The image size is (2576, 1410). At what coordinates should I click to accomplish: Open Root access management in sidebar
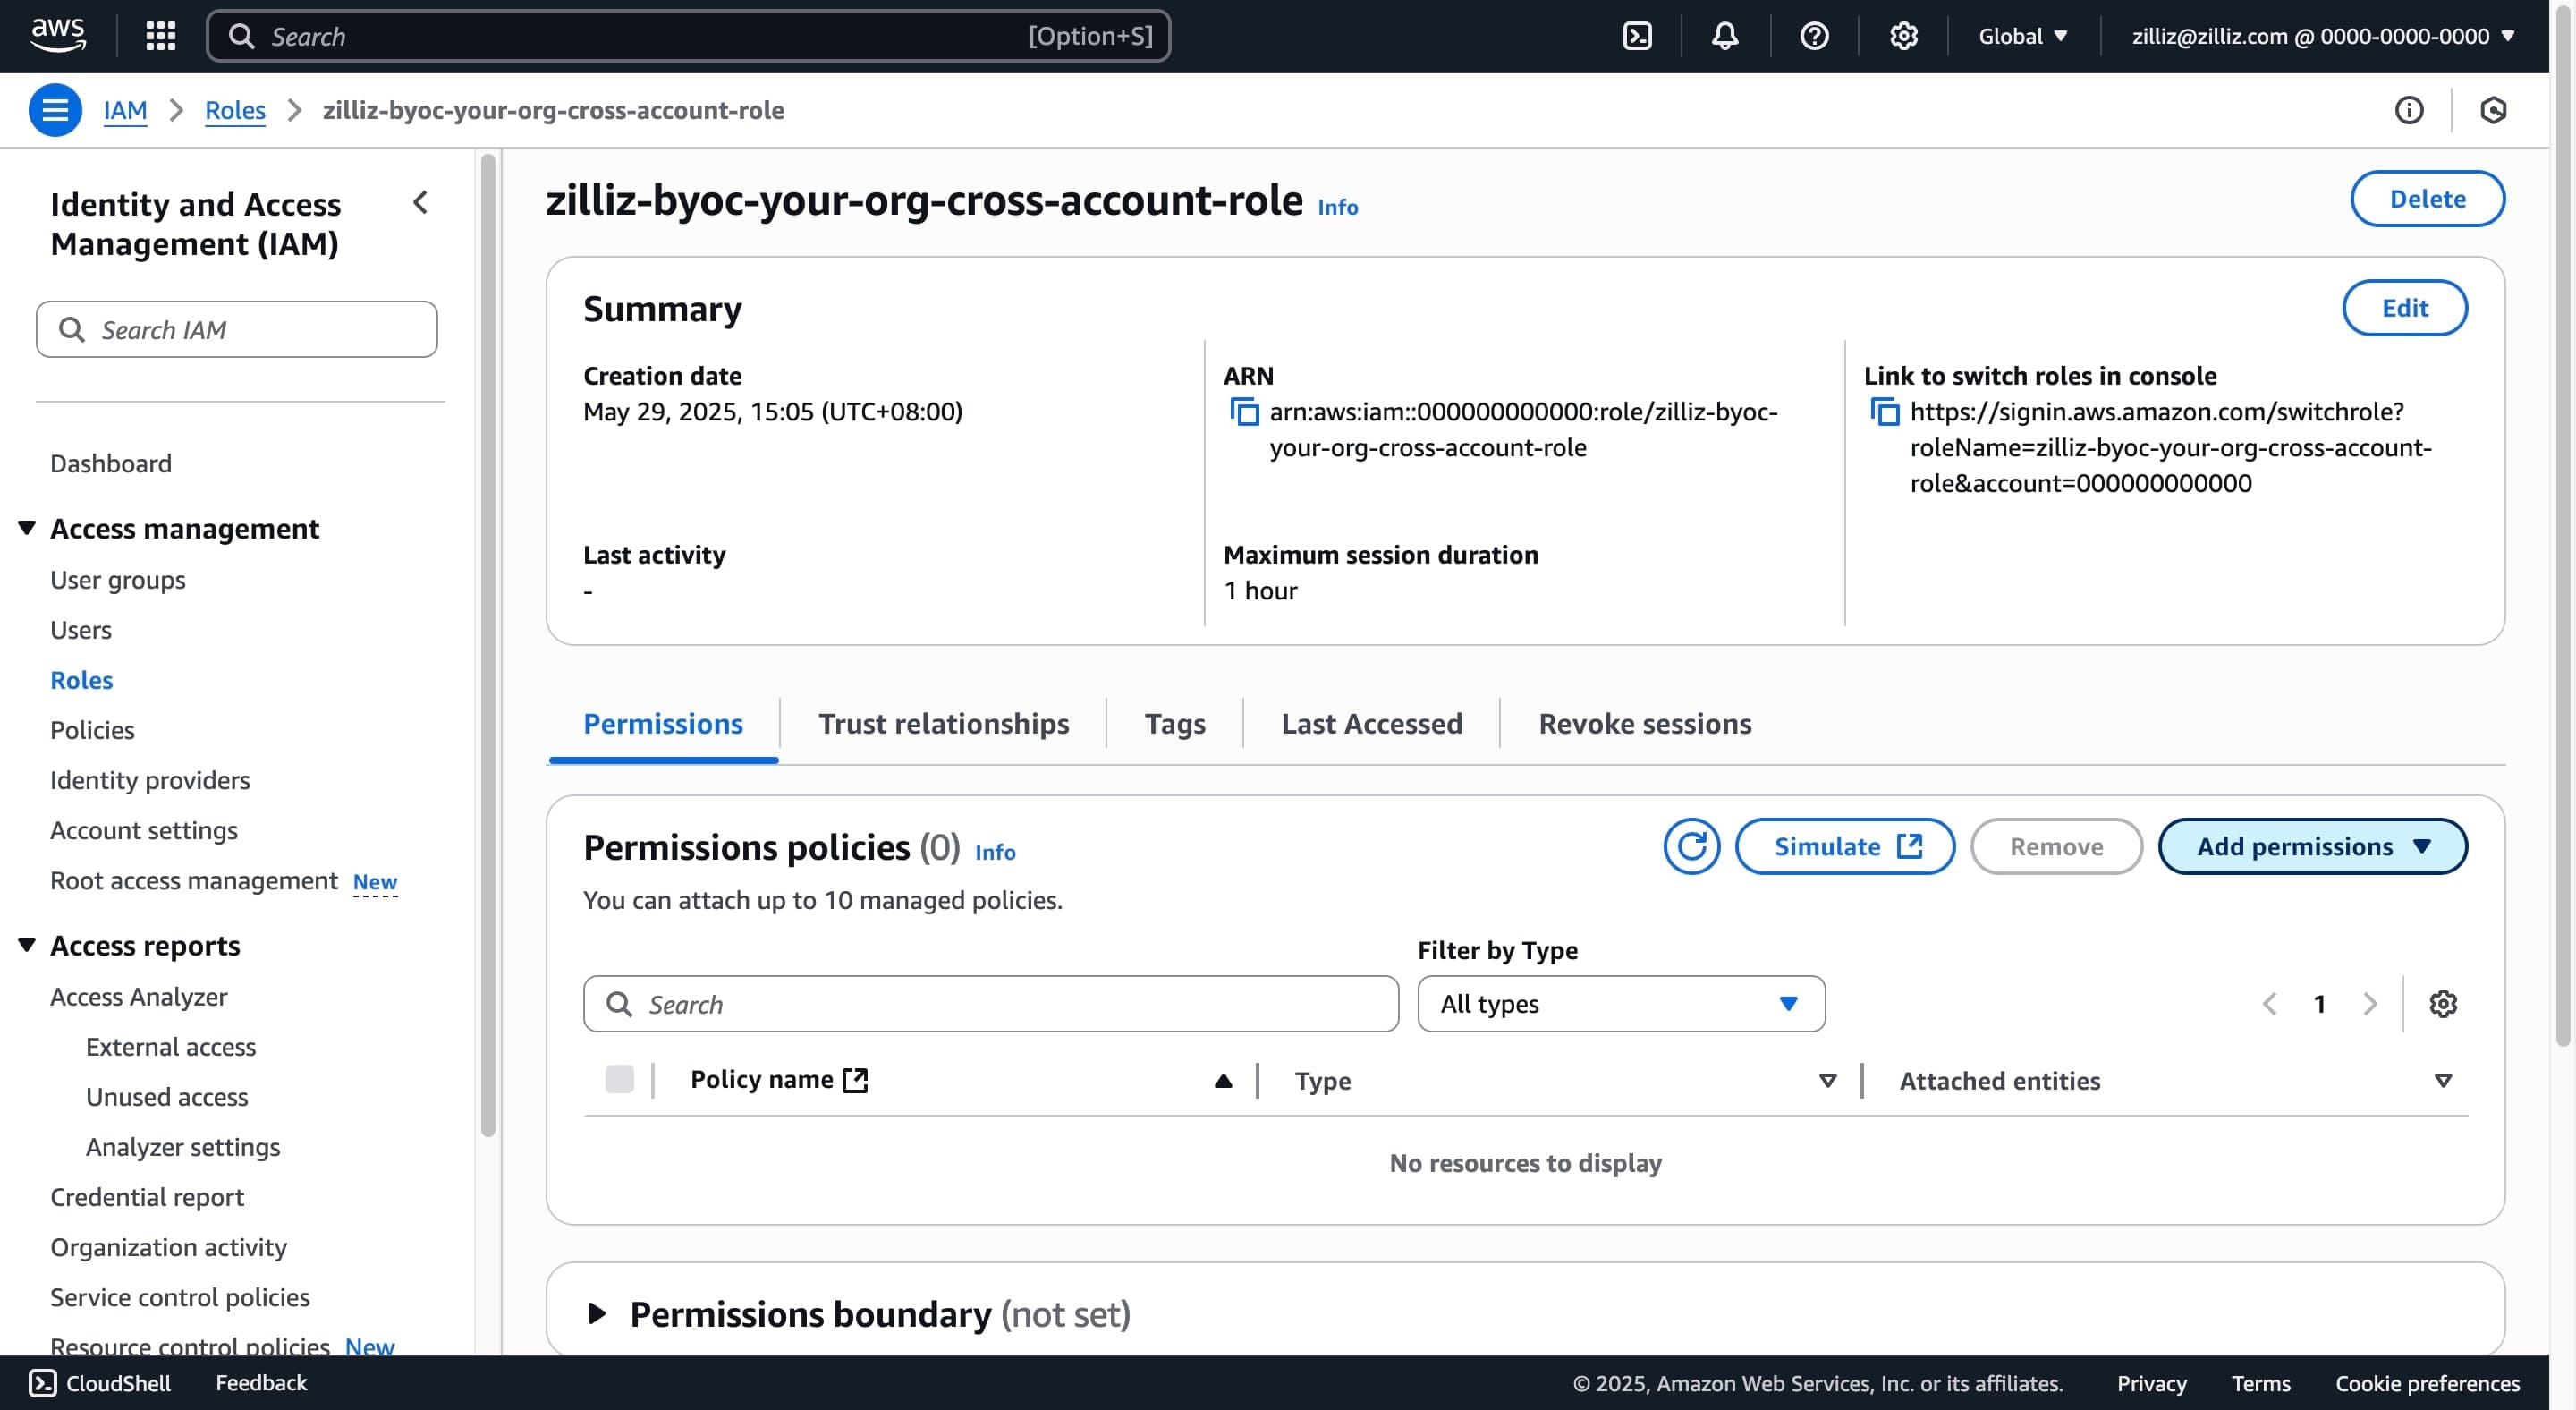pos(194,880)
